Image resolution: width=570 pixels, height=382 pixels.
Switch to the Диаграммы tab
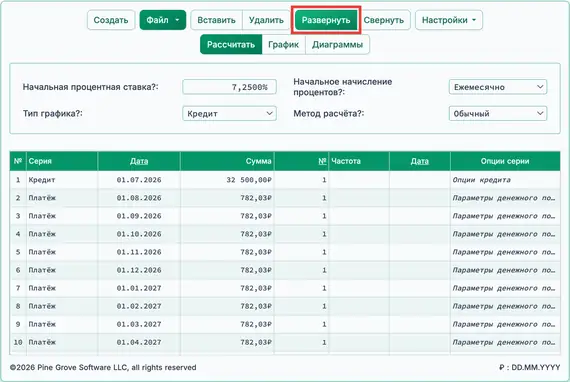(337, 45)
